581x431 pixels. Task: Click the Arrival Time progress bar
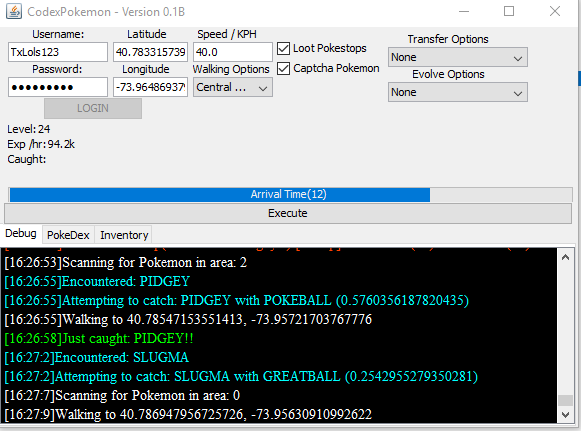tap(290, 194)
